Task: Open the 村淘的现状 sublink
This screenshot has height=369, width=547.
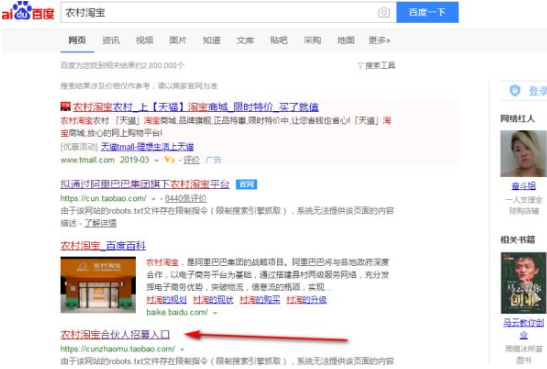Action: [213, 300]
